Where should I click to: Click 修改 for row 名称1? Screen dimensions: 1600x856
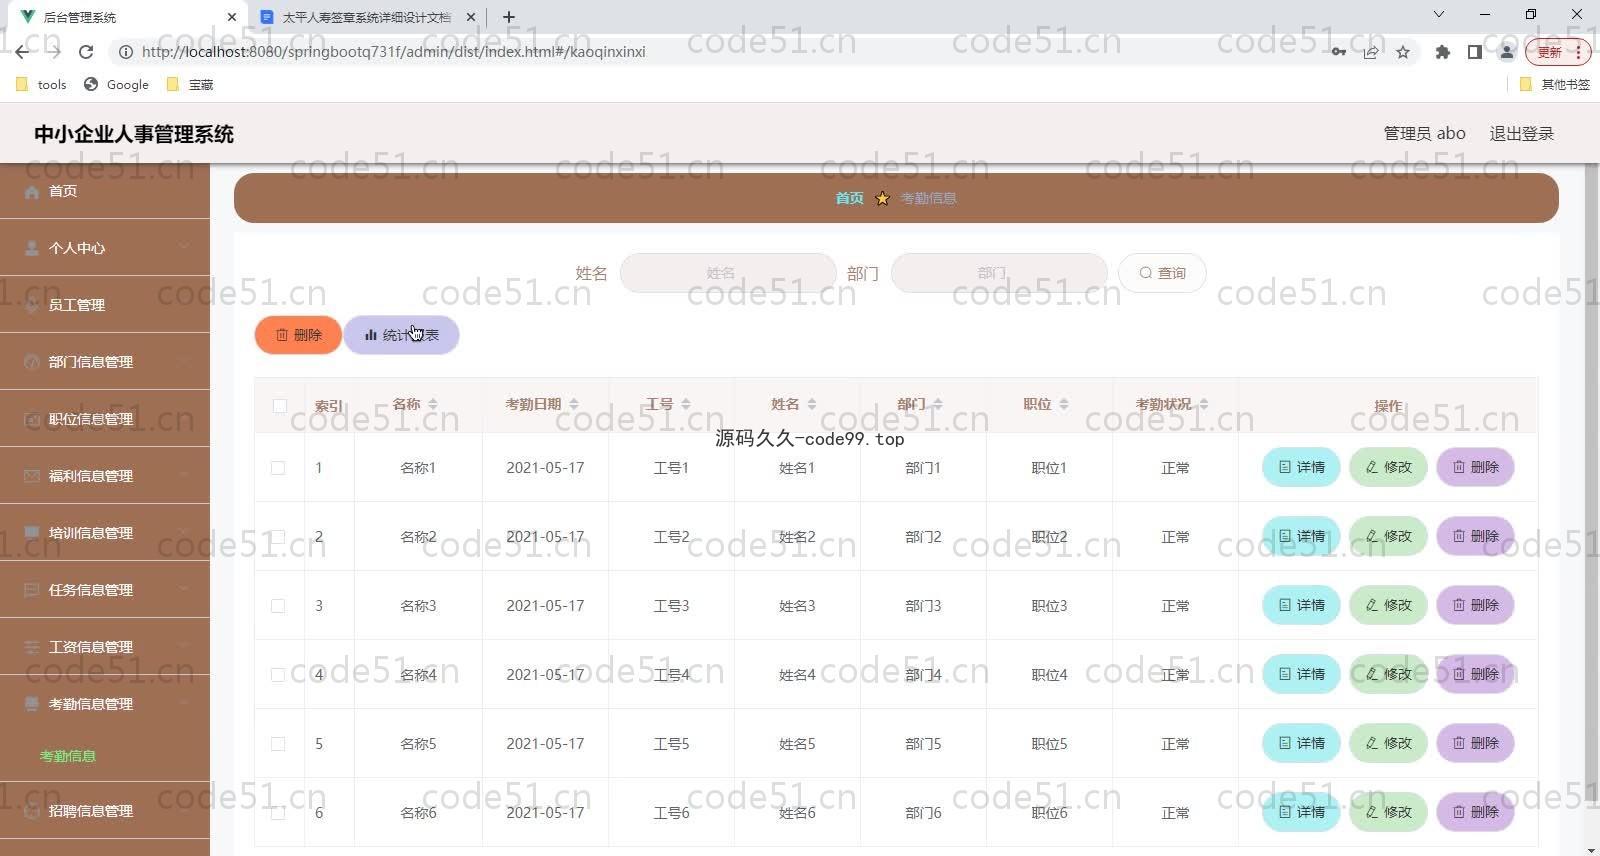pos(1388,467)
